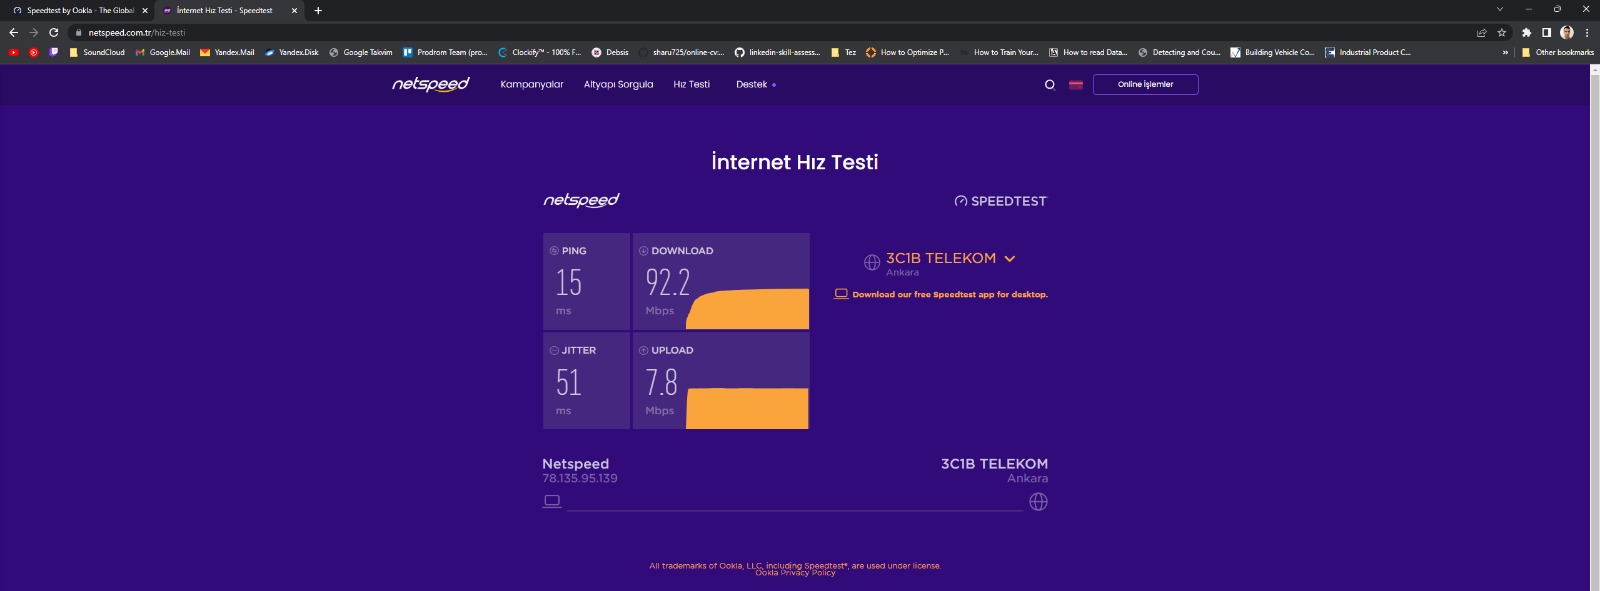Bookmark this page with star icon
Viewport: 1600px width, 591px height.
pos(1501,33)
